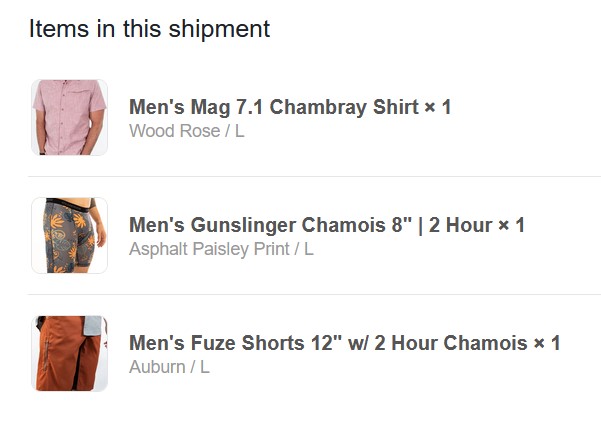Click the × 1 quantity on Chambray Shirt

438,107
